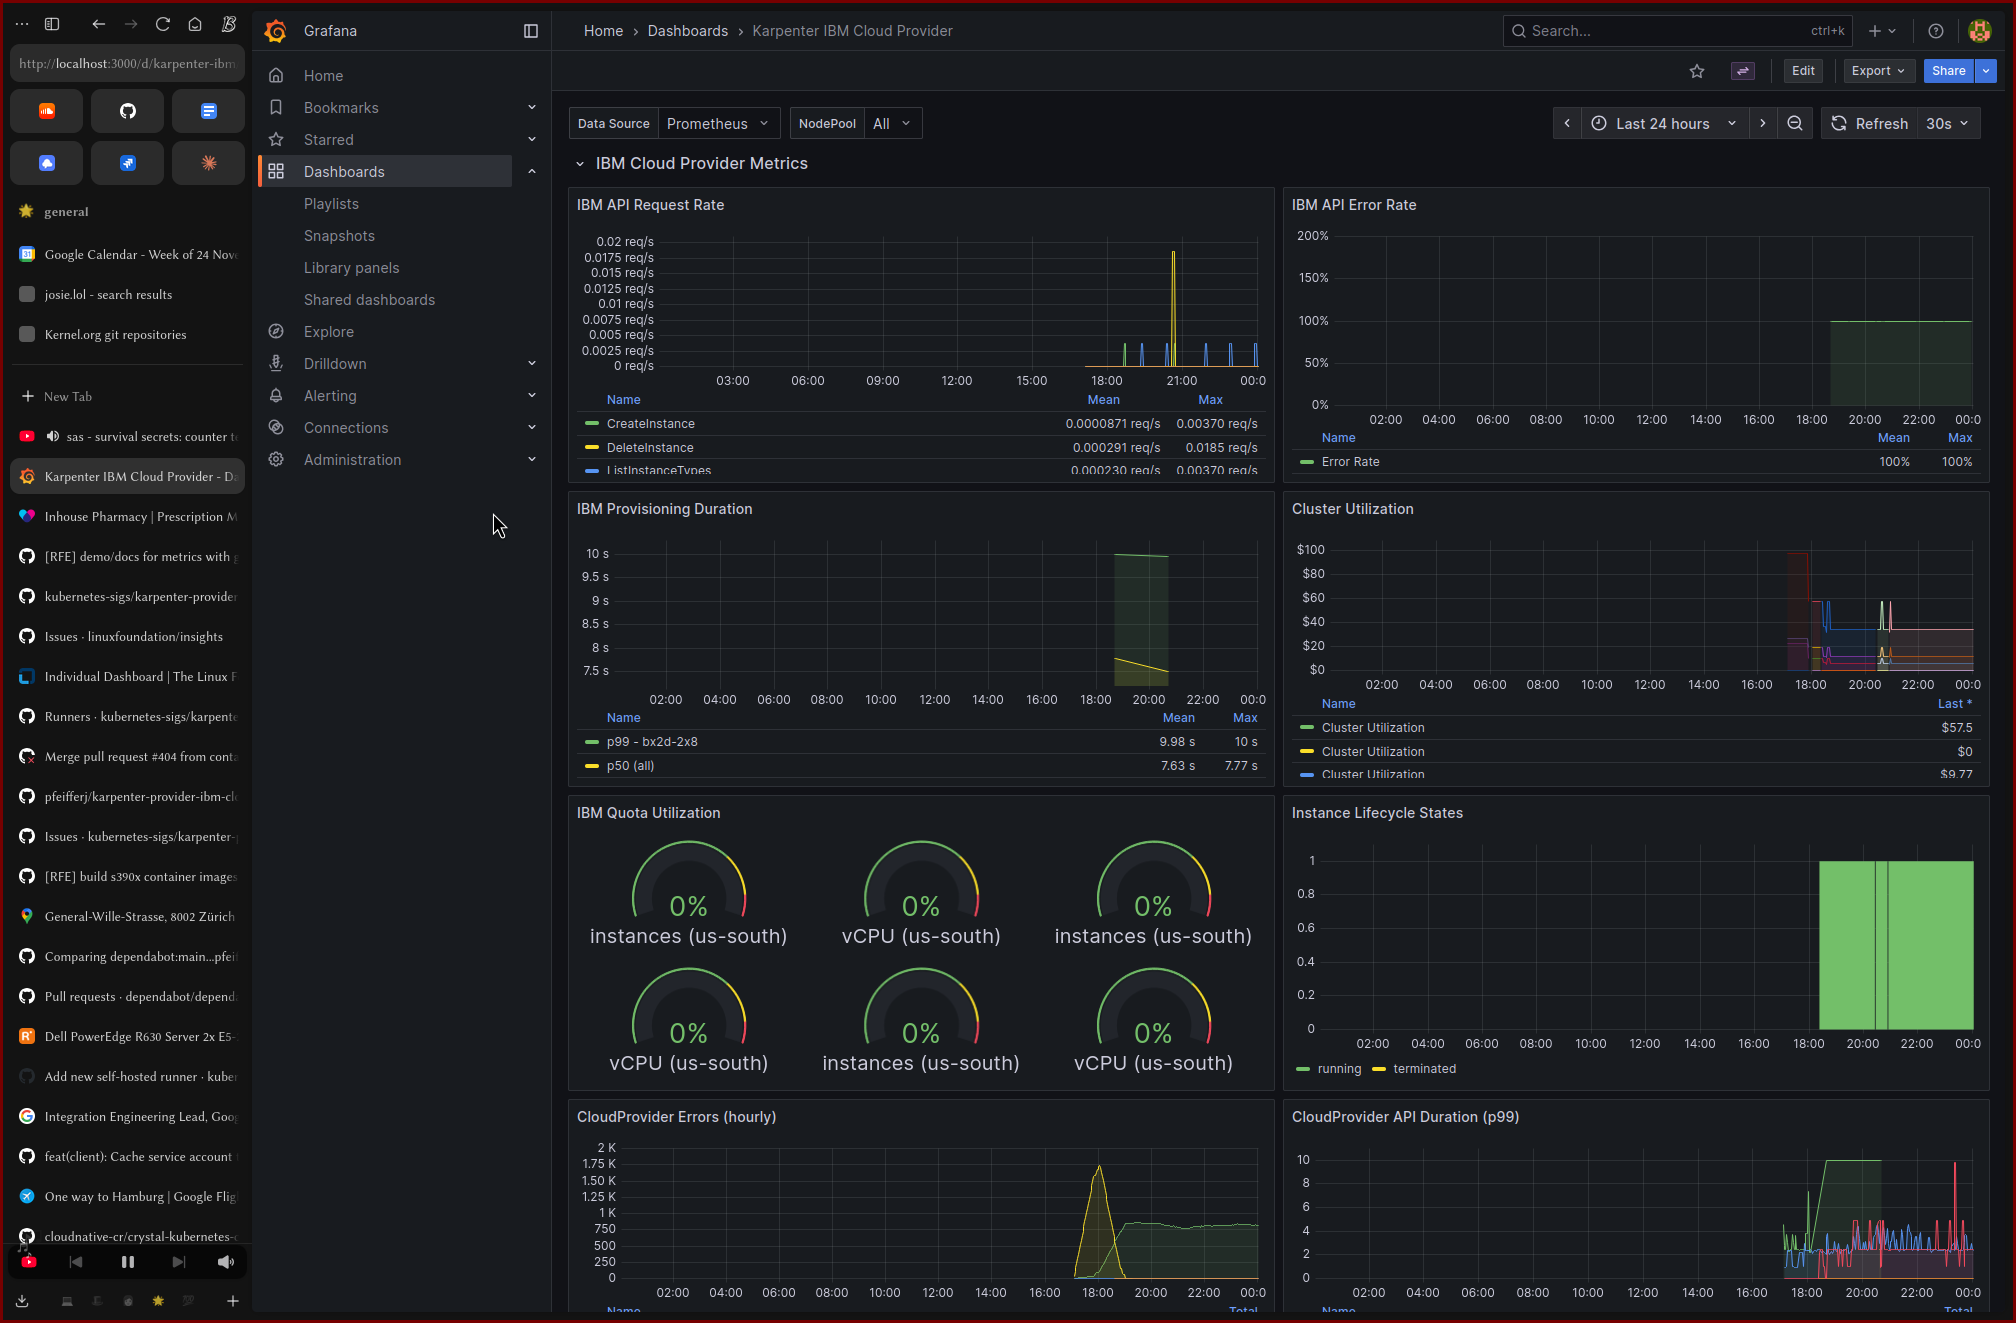Star this dashboard with the star icon
Image resolution: width=2016 pixels, height=1323 pixels.
[1696, 71]
